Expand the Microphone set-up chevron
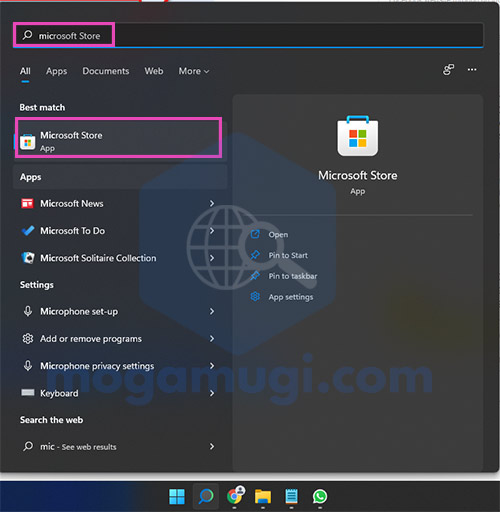Viewport: 500px width, 512px height. click(x=212, y=311)
